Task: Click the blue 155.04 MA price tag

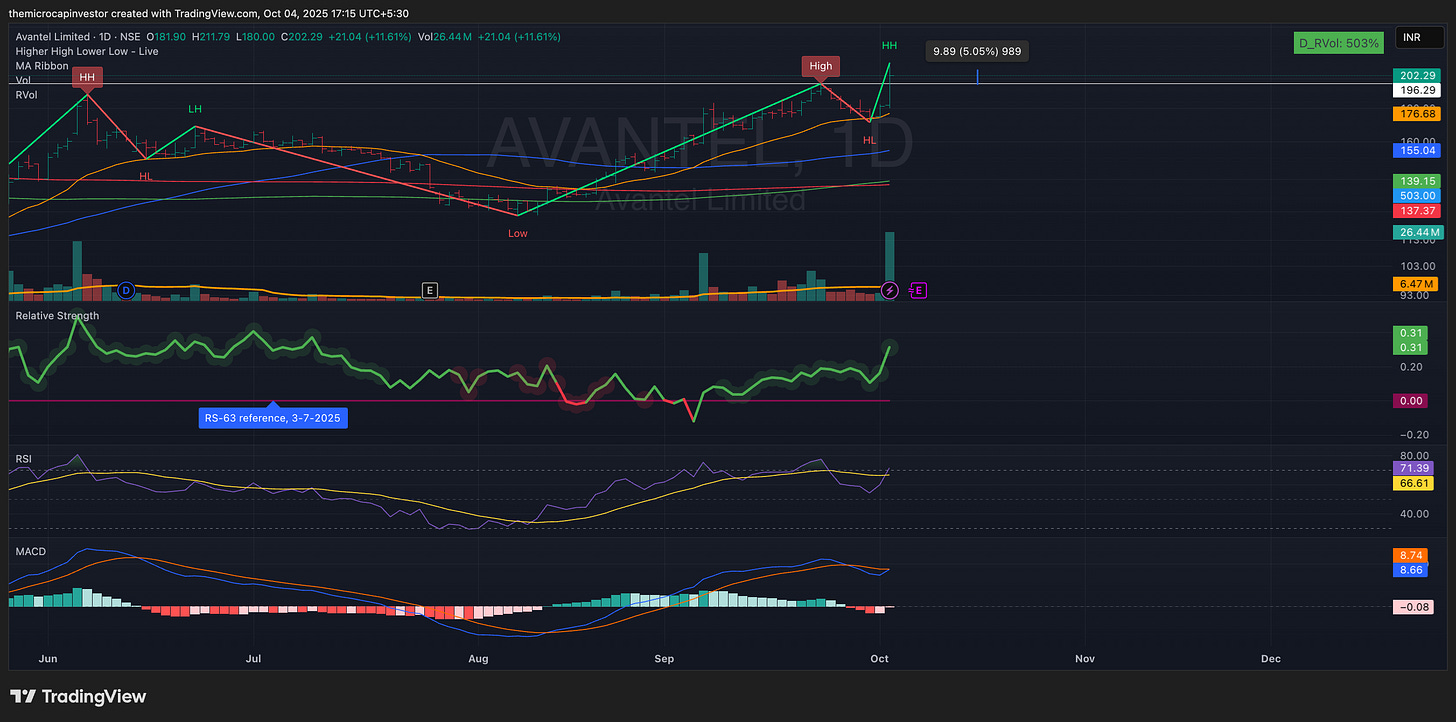Action: click(x=1415, y=150)
